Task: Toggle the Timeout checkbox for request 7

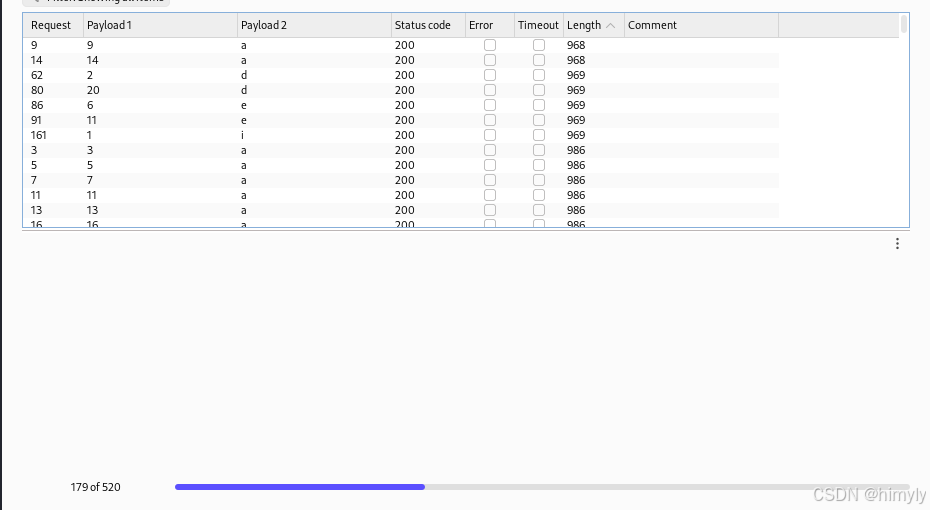Action: point(539,180)
